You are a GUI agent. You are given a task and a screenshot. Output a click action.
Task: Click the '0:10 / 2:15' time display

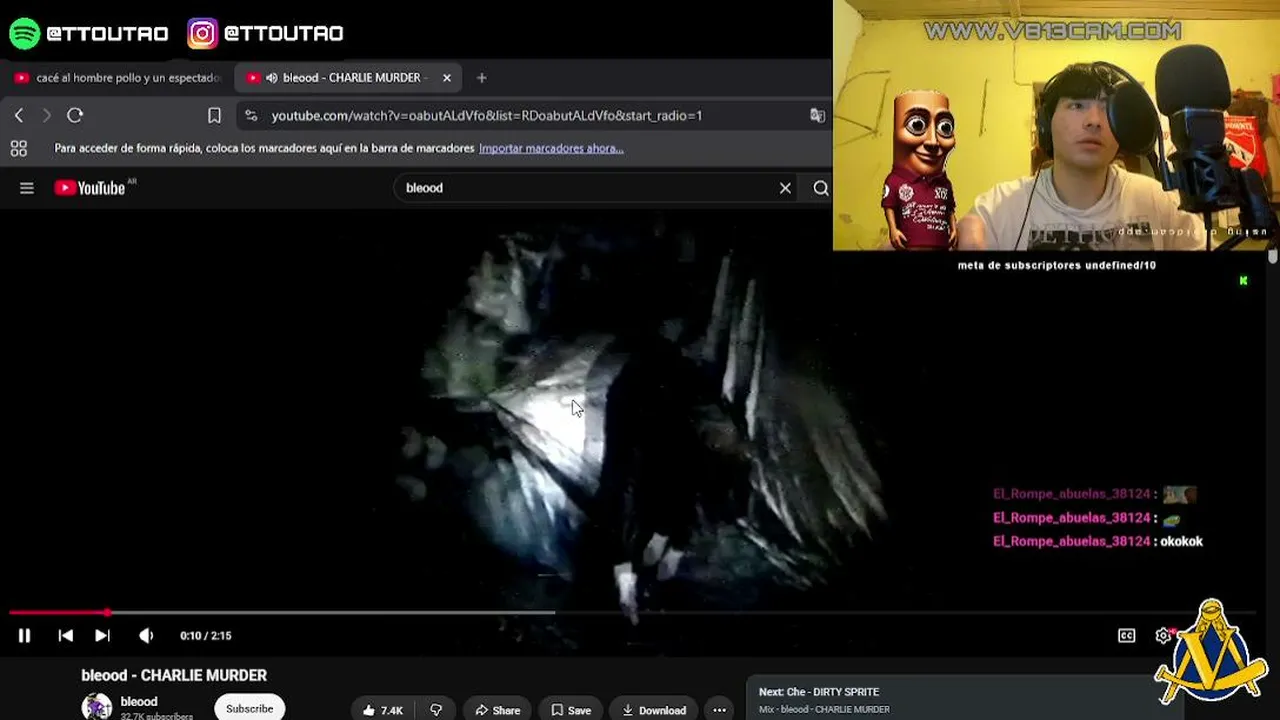206,635
